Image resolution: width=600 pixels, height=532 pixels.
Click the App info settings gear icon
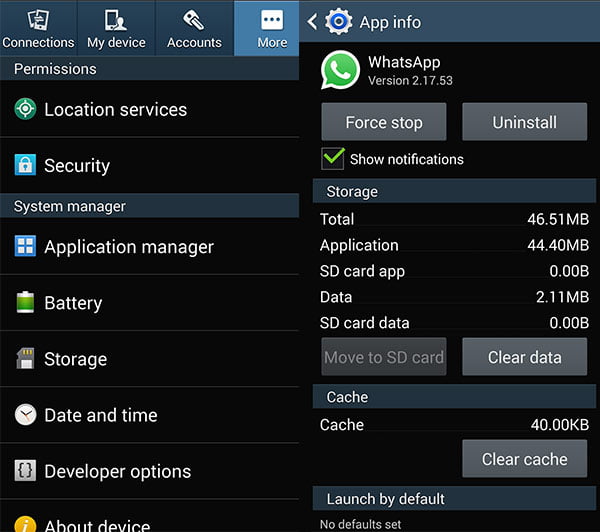coord(339,22)
